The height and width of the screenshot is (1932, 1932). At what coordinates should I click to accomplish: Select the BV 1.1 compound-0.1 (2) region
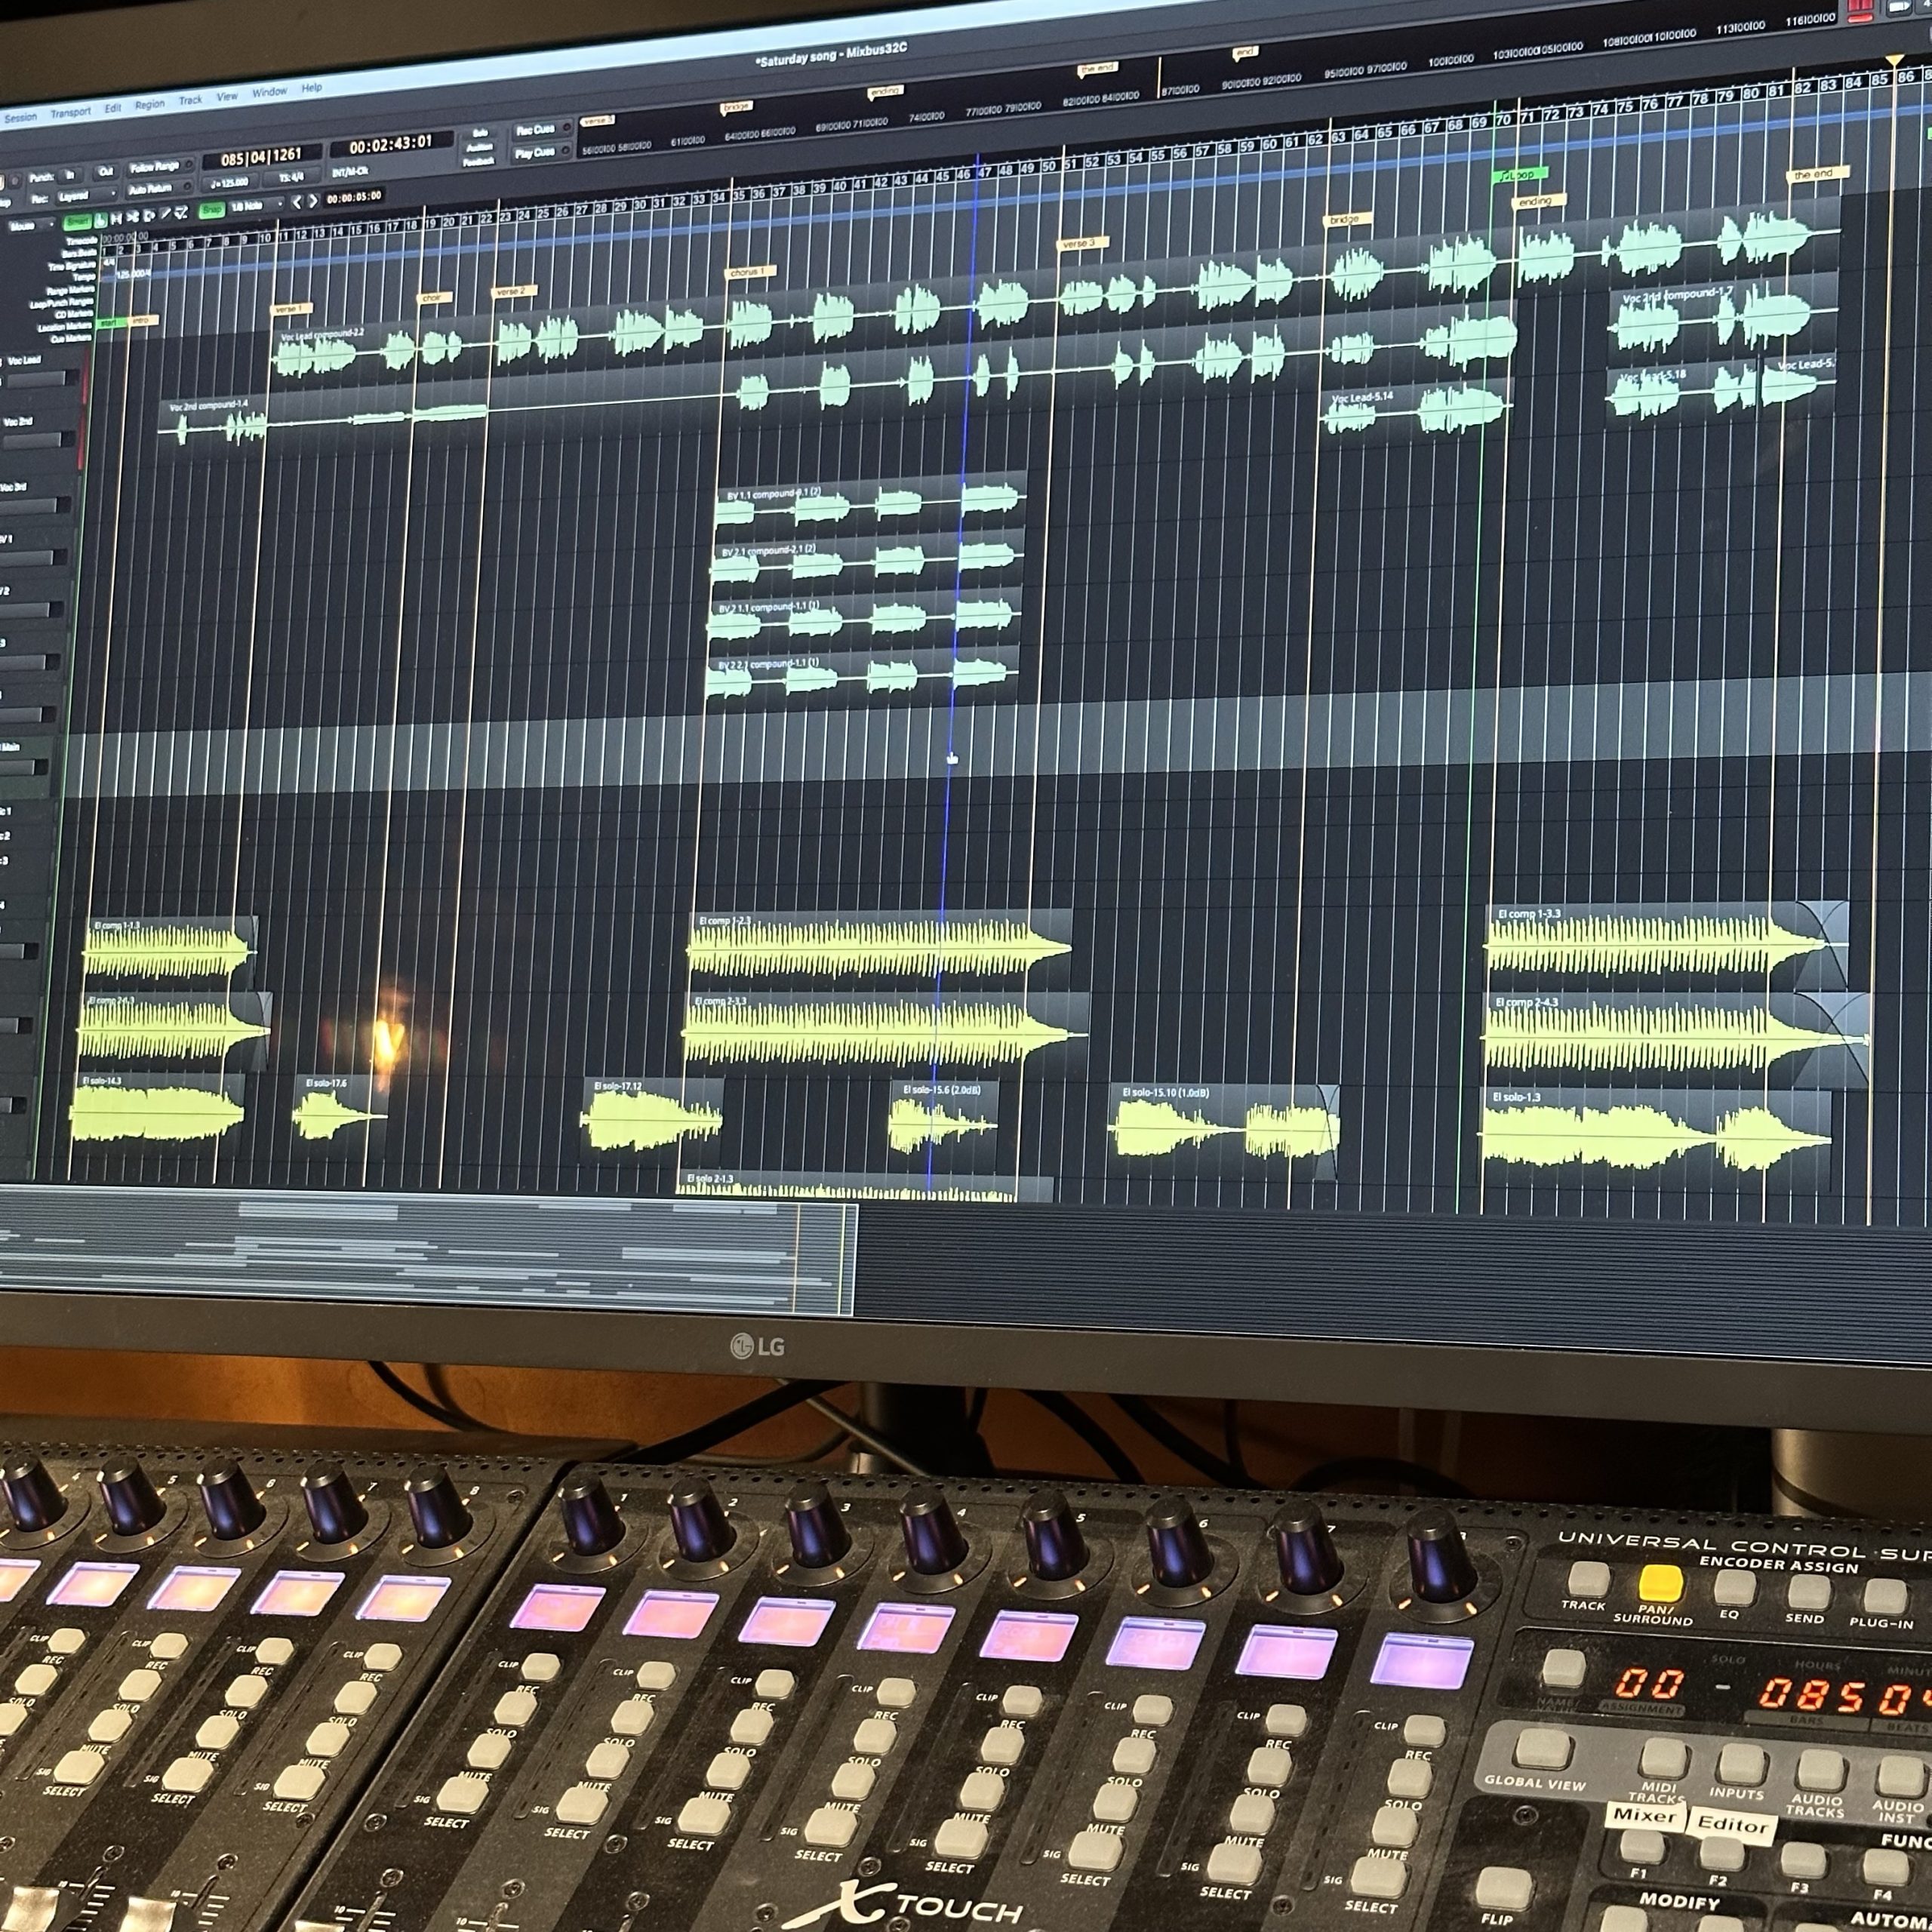[870, 503]
